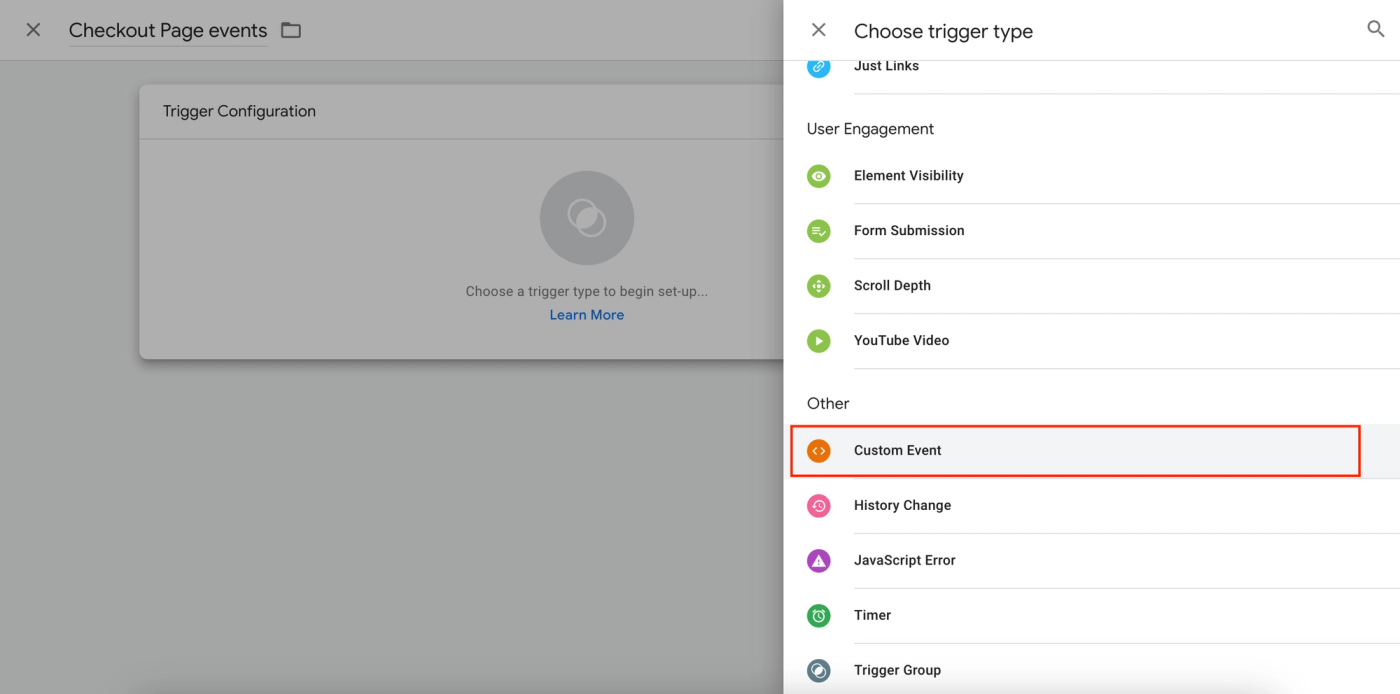Click the Form Submission green icon
The width and height of the screenshot is (1400, 694).
819,231
